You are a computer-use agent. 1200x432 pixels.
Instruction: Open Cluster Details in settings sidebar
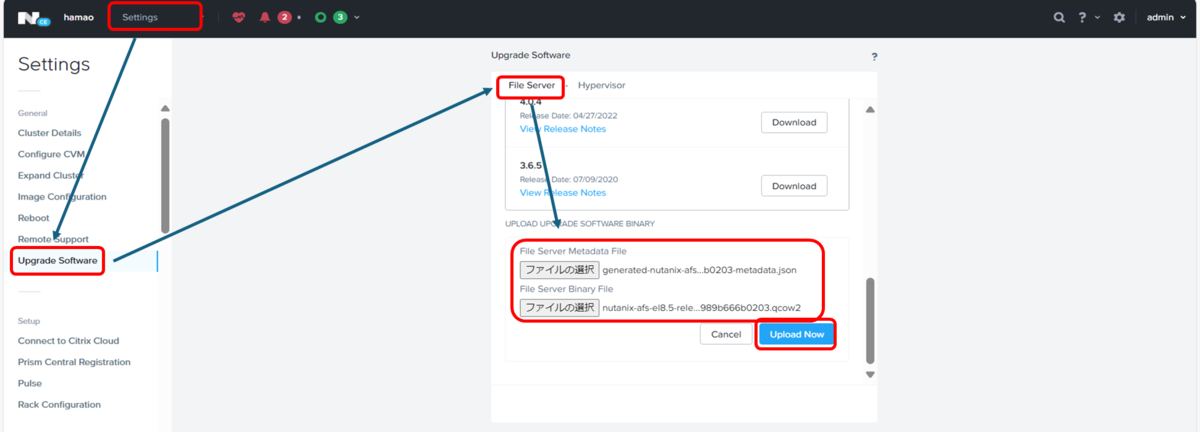50,133
